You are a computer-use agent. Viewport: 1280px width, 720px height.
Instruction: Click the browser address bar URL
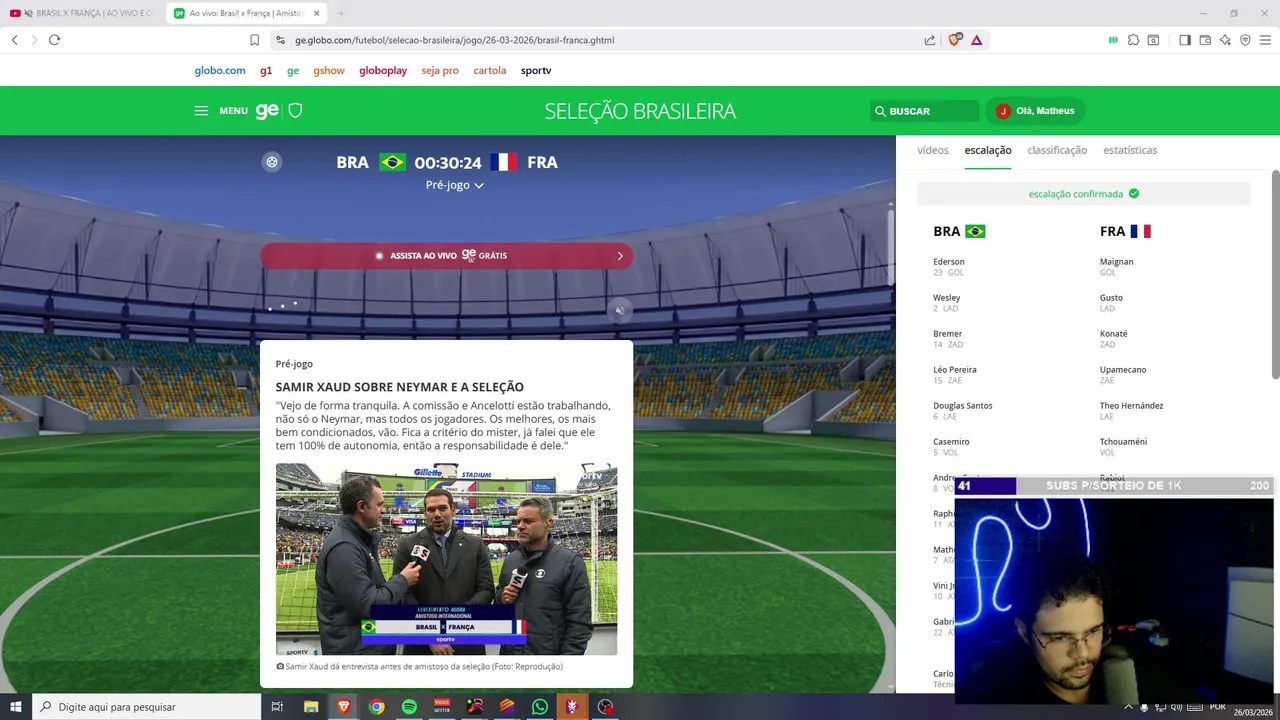pos(455,40)
